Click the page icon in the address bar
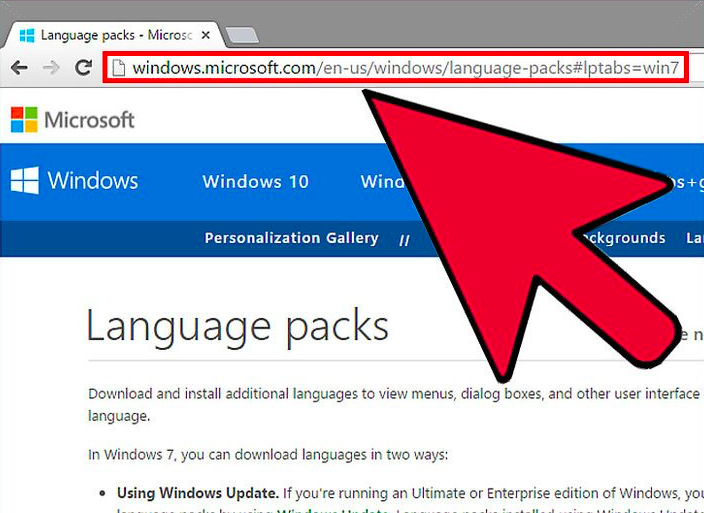The image size is (704, 513). (x=119, y=68)
